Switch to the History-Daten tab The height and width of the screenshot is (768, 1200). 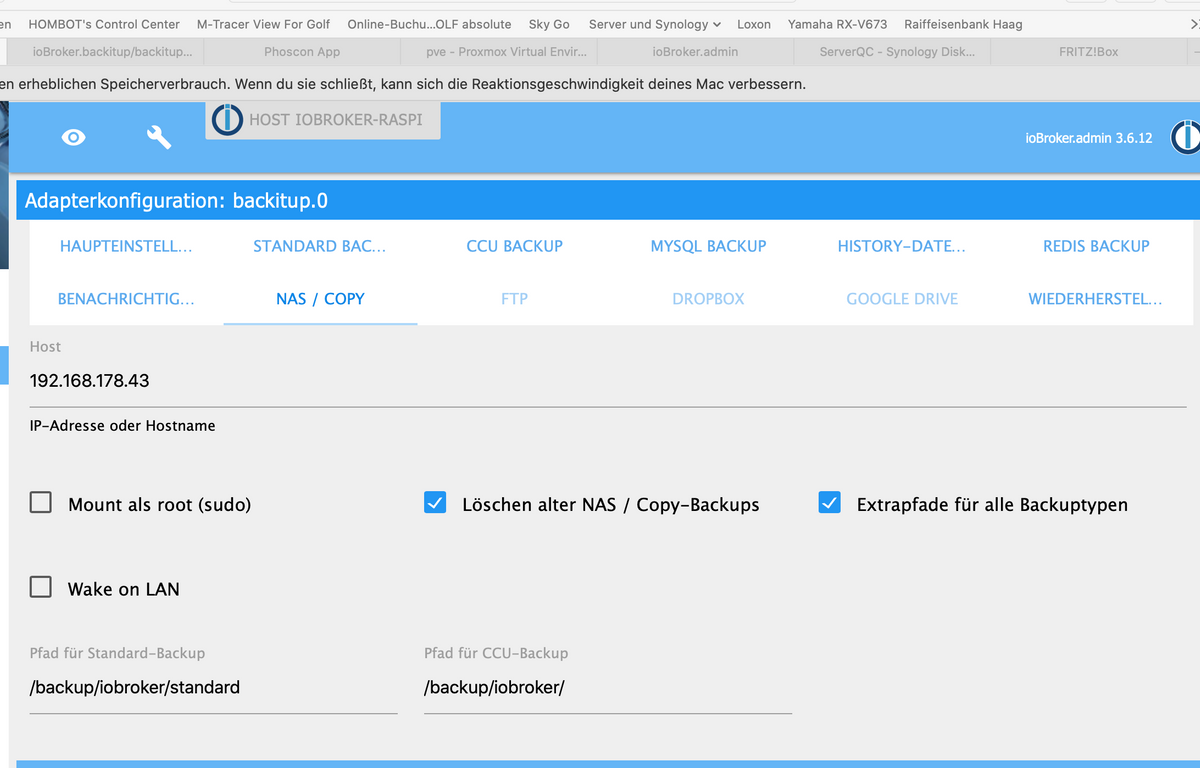[x=902, y=246]
